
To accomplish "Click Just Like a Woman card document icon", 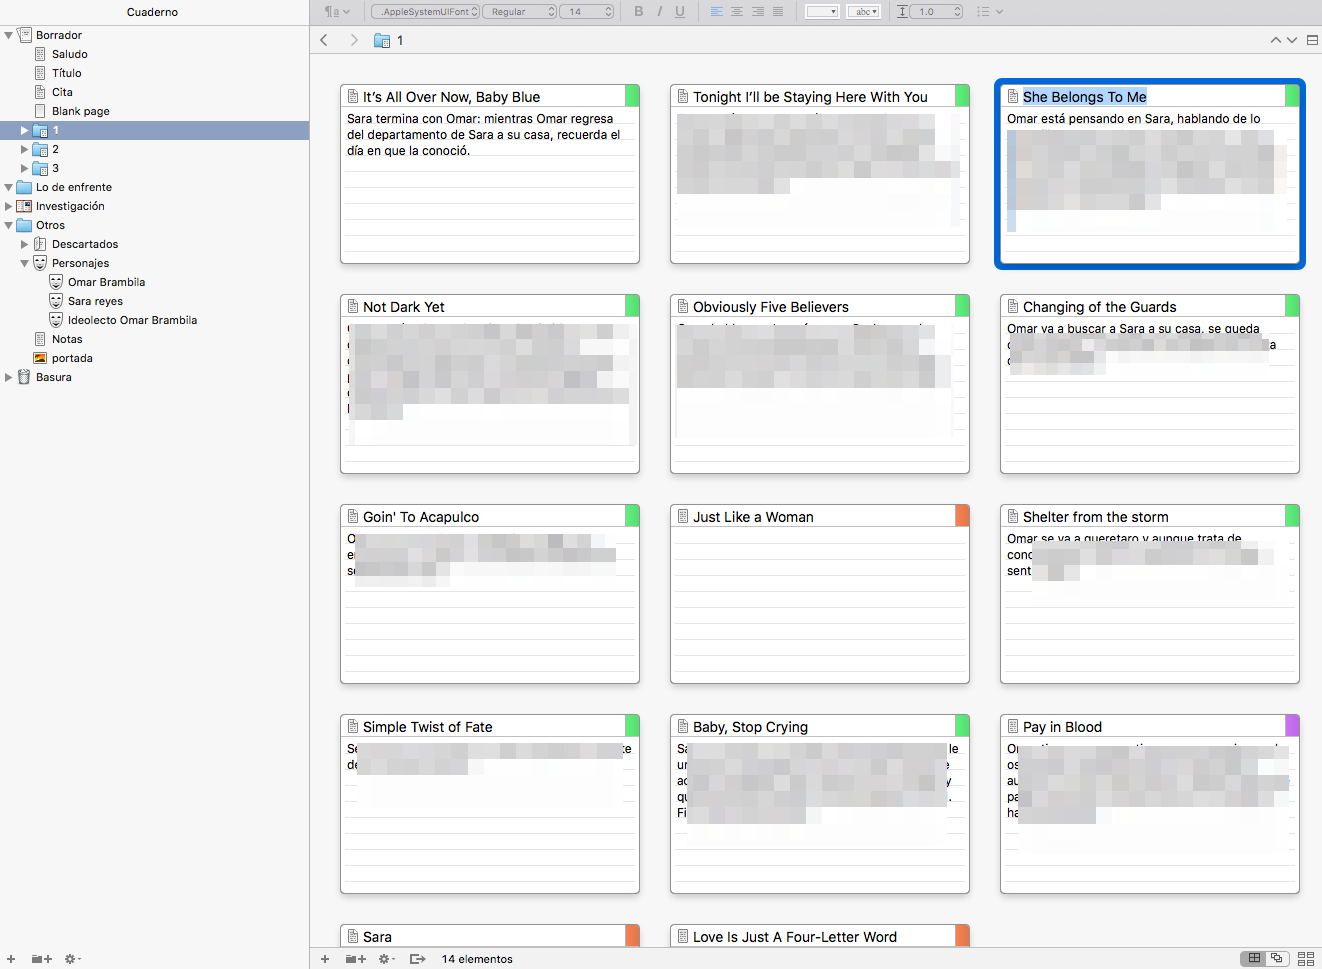I will [x=683, y=516].
